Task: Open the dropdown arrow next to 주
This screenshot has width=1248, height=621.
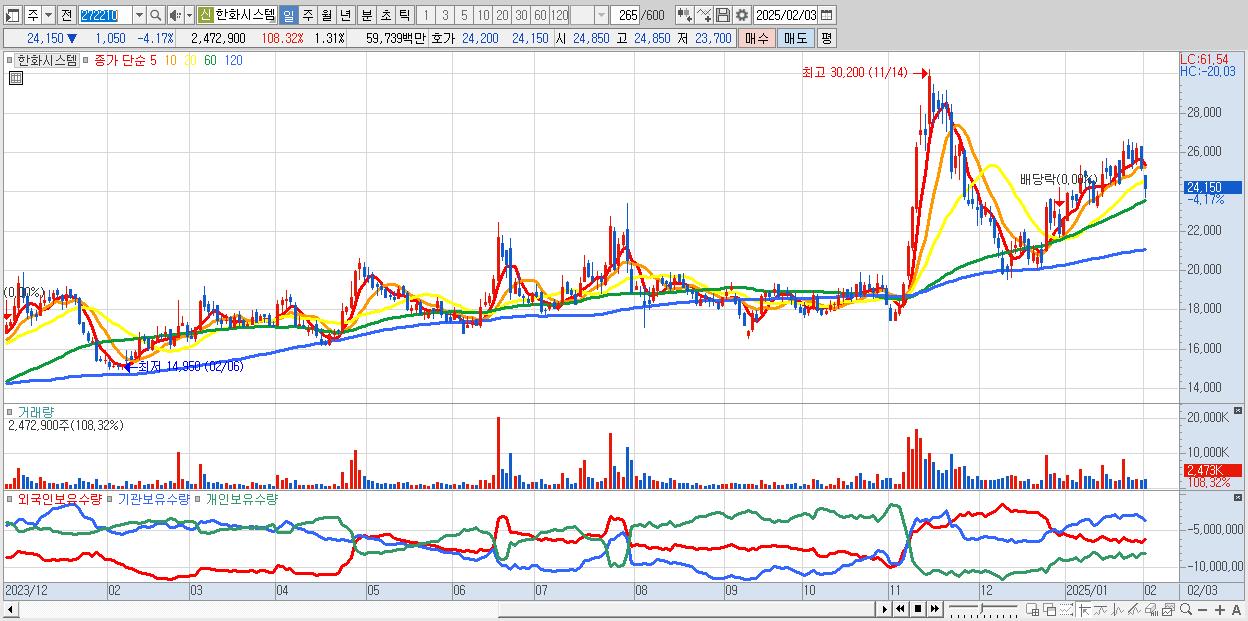Action: tap(48, 15)
